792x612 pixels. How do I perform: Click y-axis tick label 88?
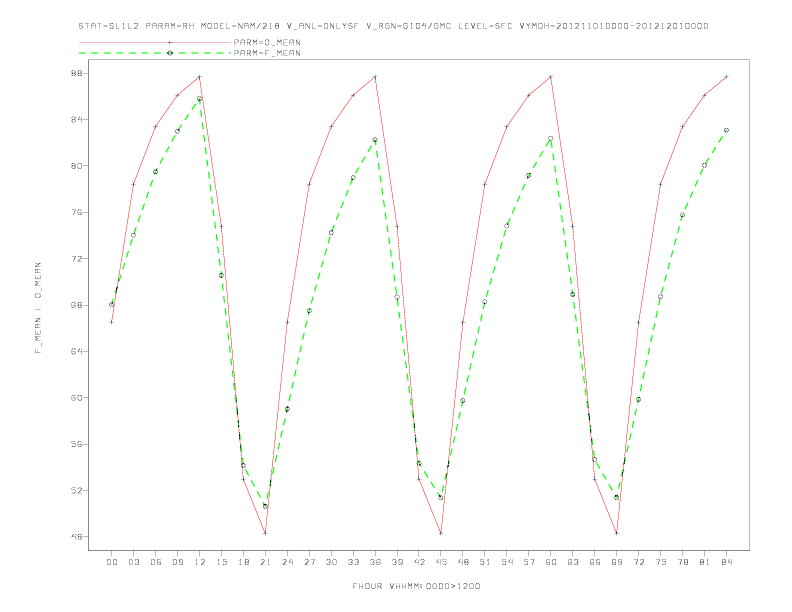tap(76, 73)
